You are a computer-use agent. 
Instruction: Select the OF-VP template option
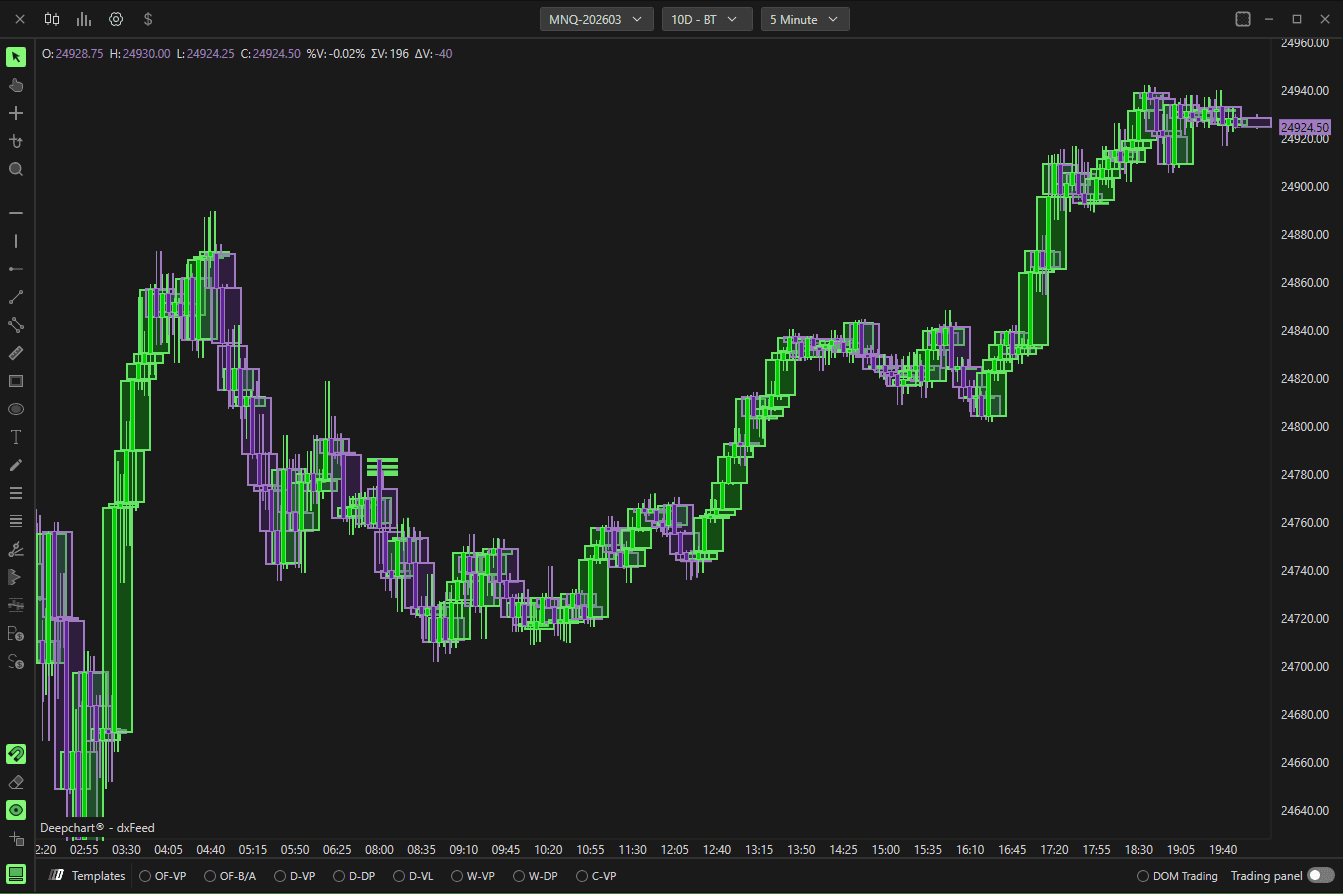click(x=163, y=876)
